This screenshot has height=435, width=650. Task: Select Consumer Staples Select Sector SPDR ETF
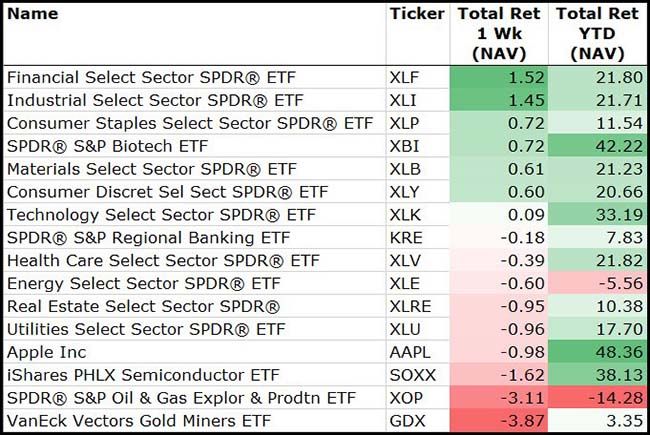189,121
